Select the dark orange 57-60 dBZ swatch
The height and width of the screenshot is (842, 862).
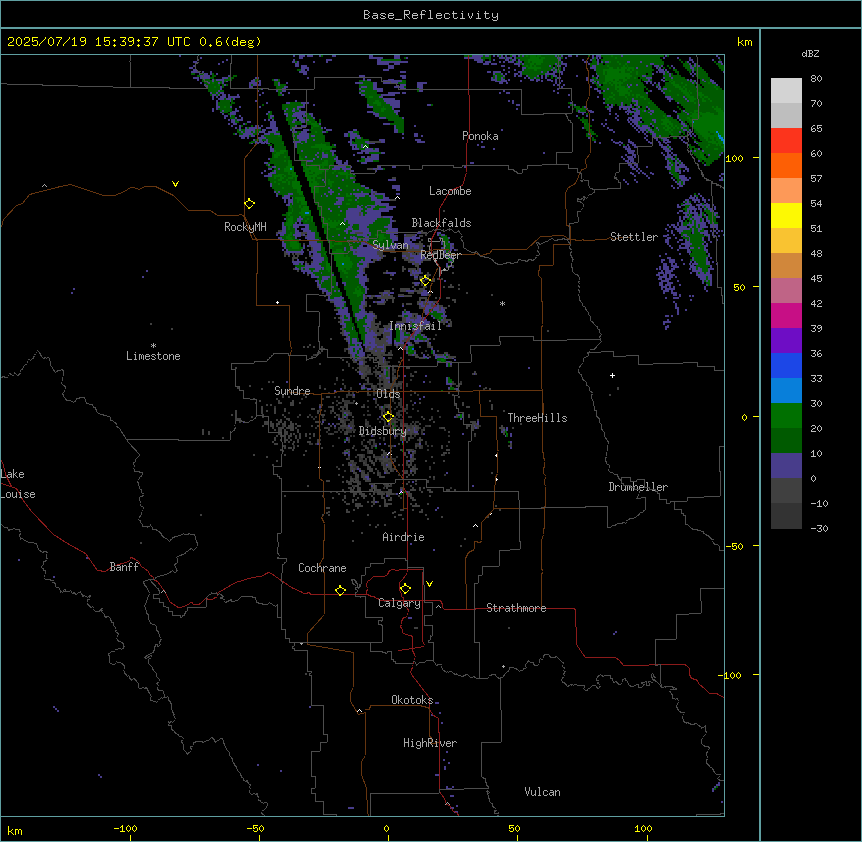point(786,165)
